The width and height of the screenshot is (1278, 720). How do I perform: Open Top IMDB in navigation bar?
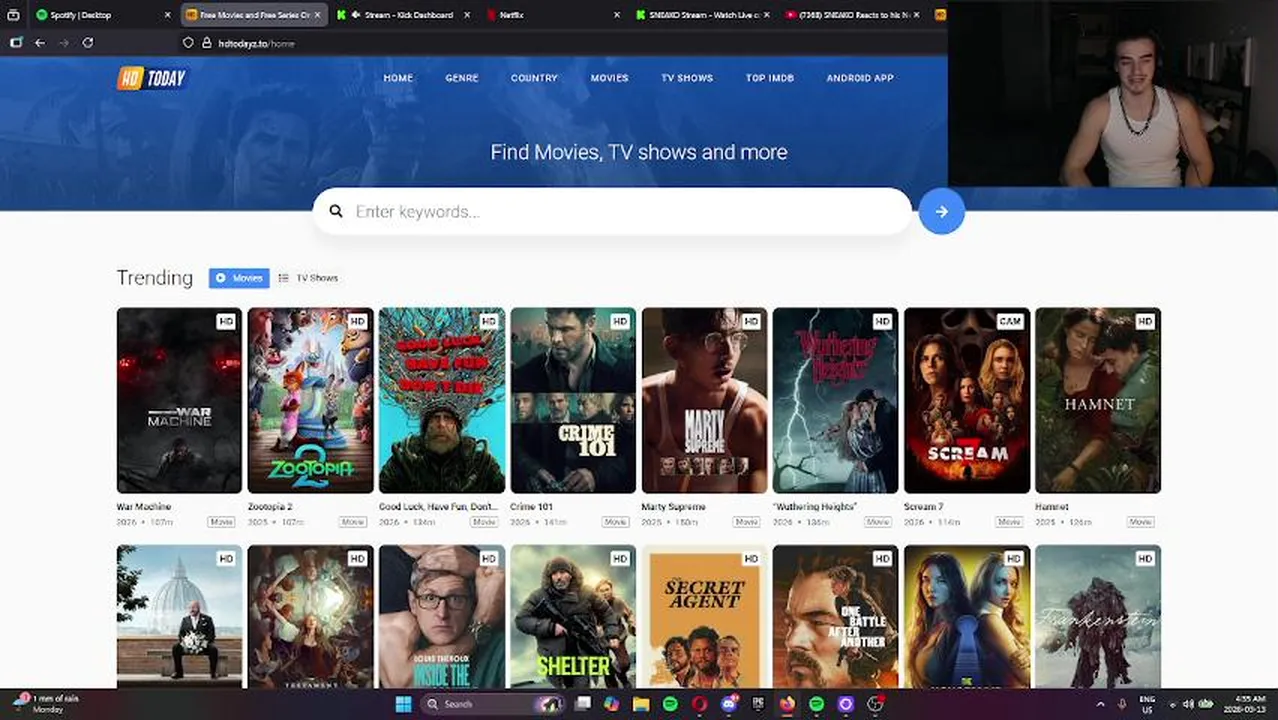(770, 78)
